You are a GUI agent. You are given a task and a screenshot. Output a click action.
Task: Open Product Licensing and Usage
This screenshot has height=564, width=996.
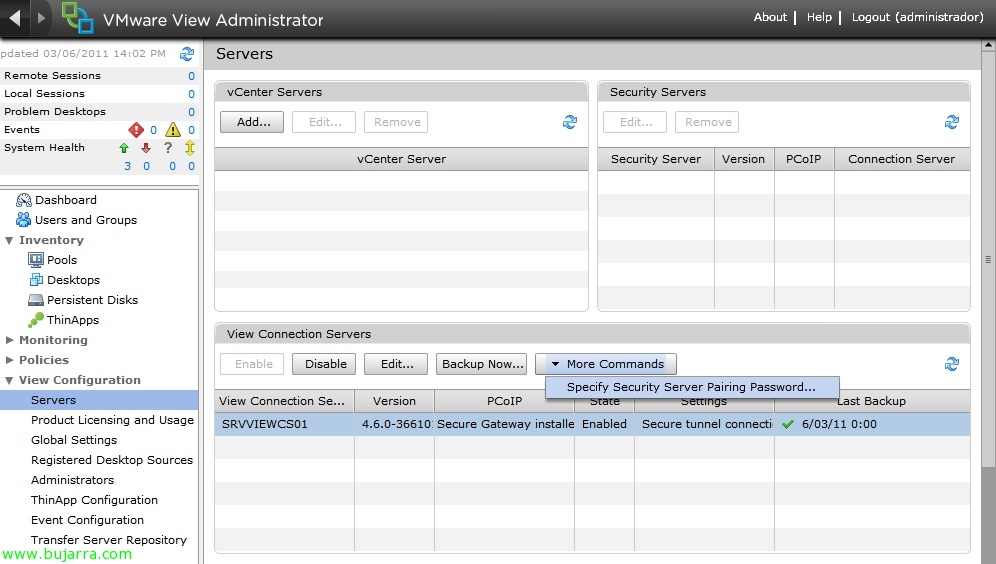tap(112, 420)
